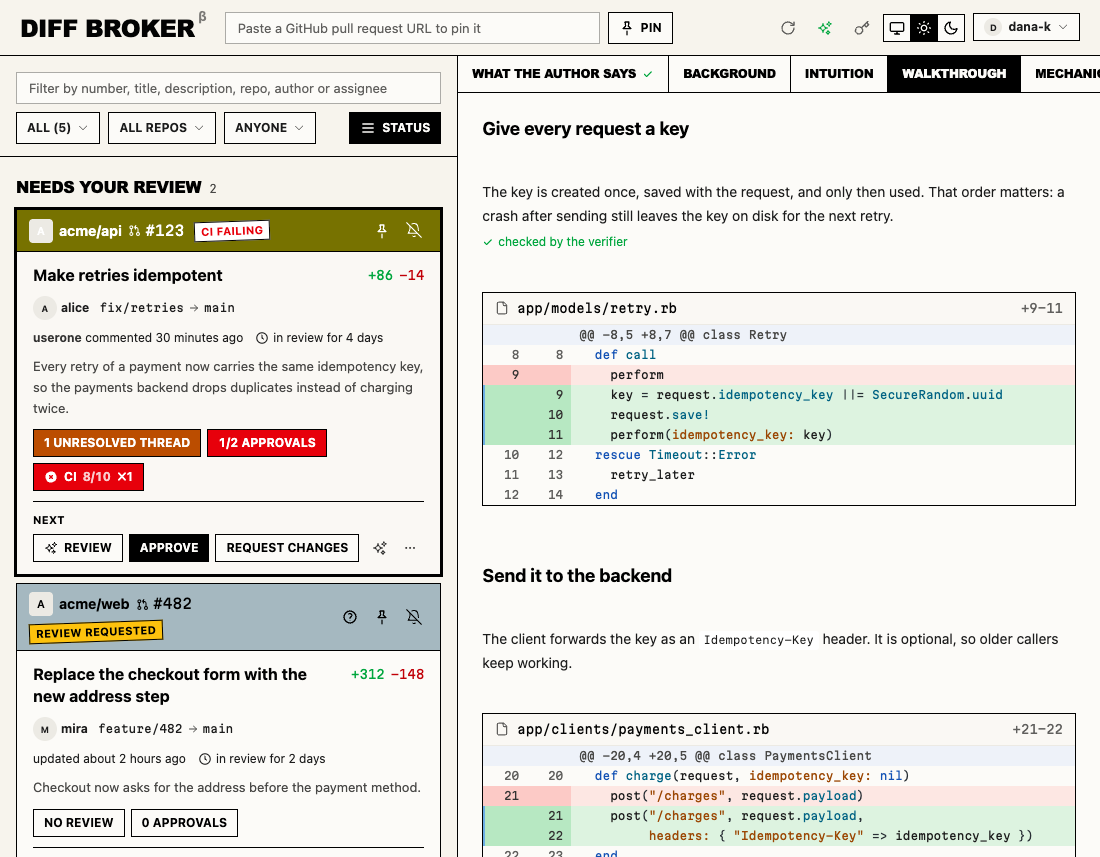Mute notifications for acme/api #123
Viewport: 1100px width, 857px height.
[x=414, y=231]
